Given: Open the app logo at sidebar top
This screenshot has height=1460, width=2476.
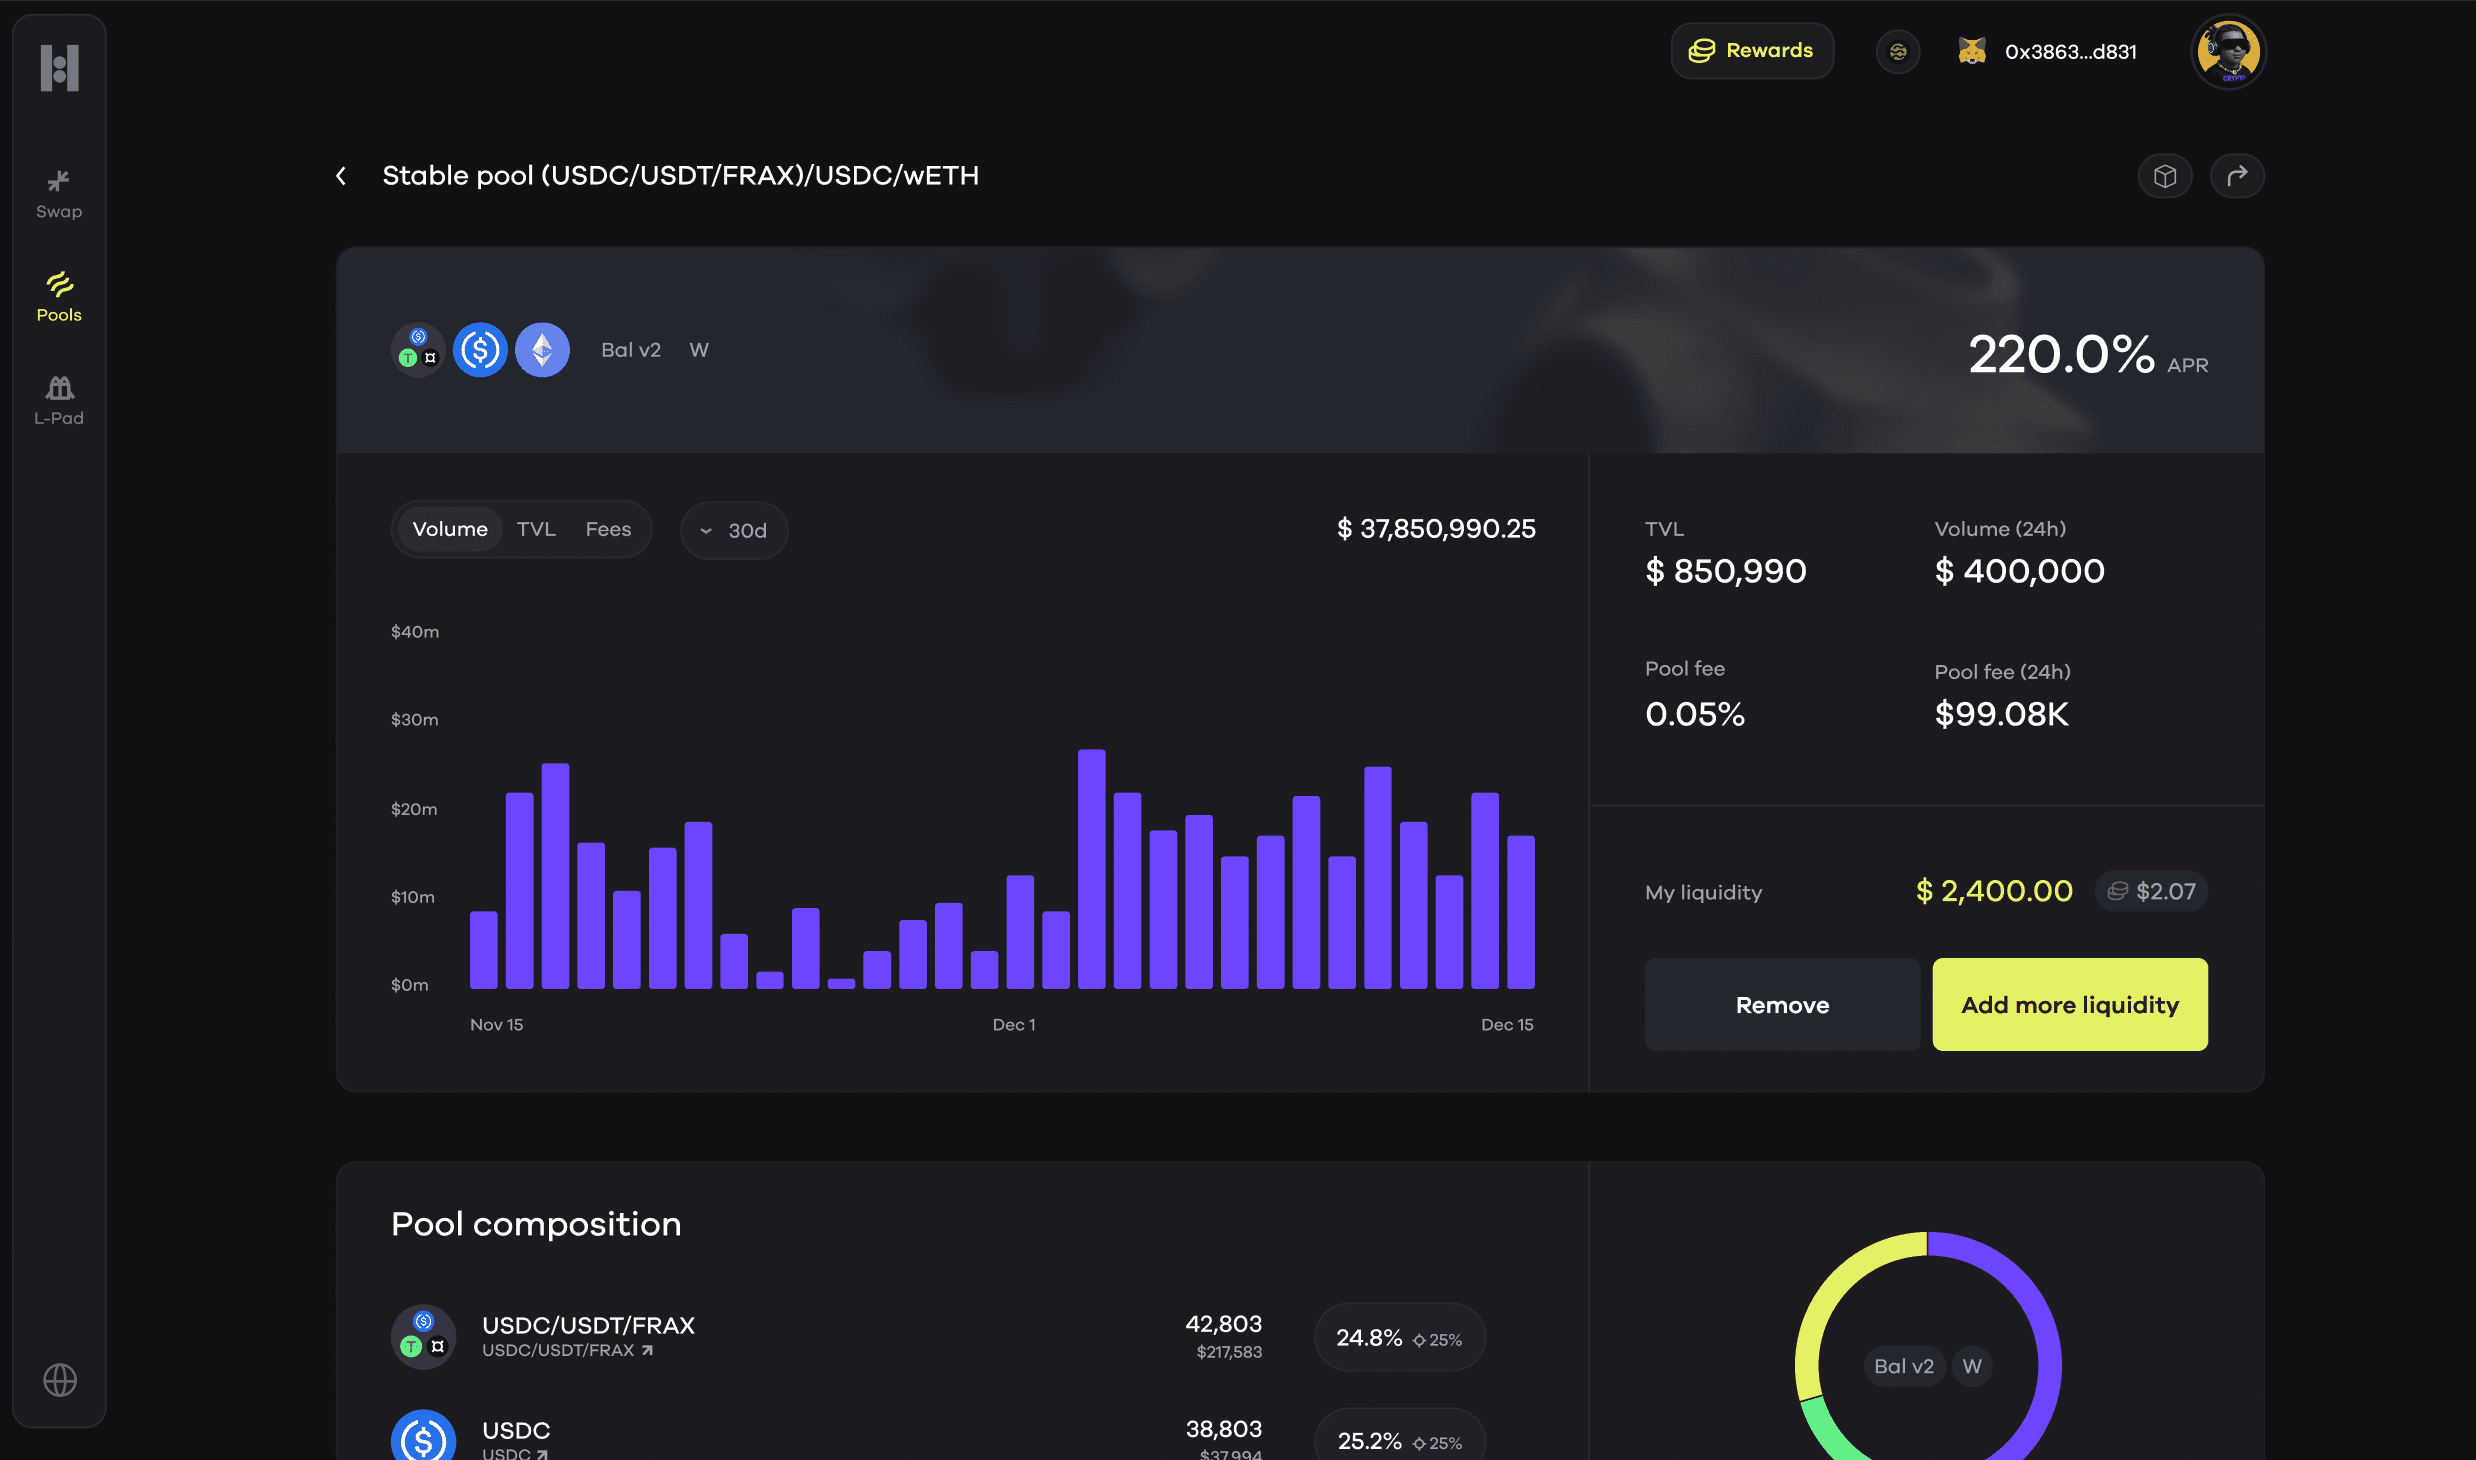Looking at the screenshot, I should pos(59,68).
